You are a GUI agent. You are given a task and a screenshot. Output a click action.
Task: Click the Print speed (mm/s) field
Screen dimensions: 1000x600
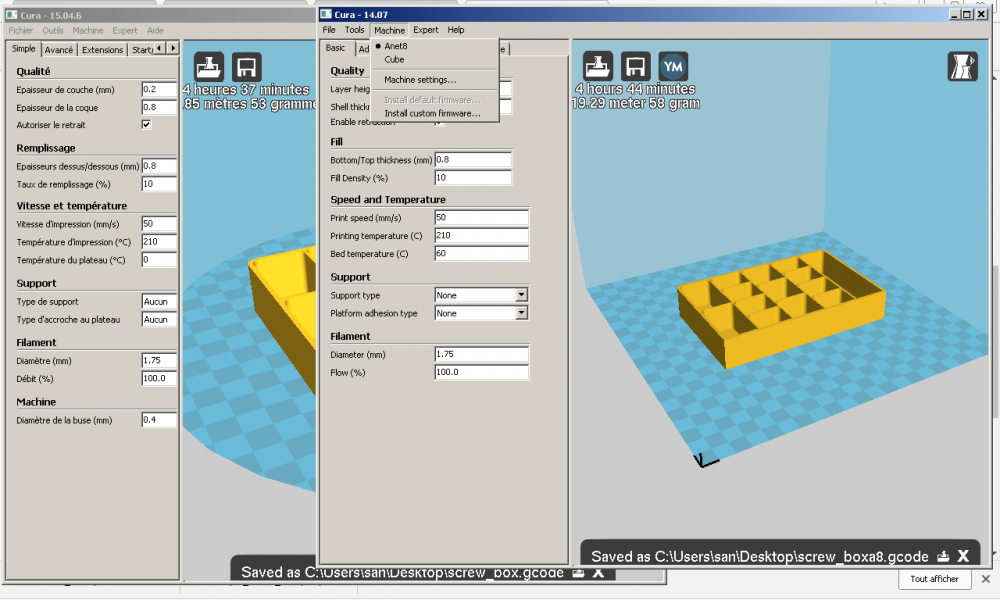click(482, 217)
